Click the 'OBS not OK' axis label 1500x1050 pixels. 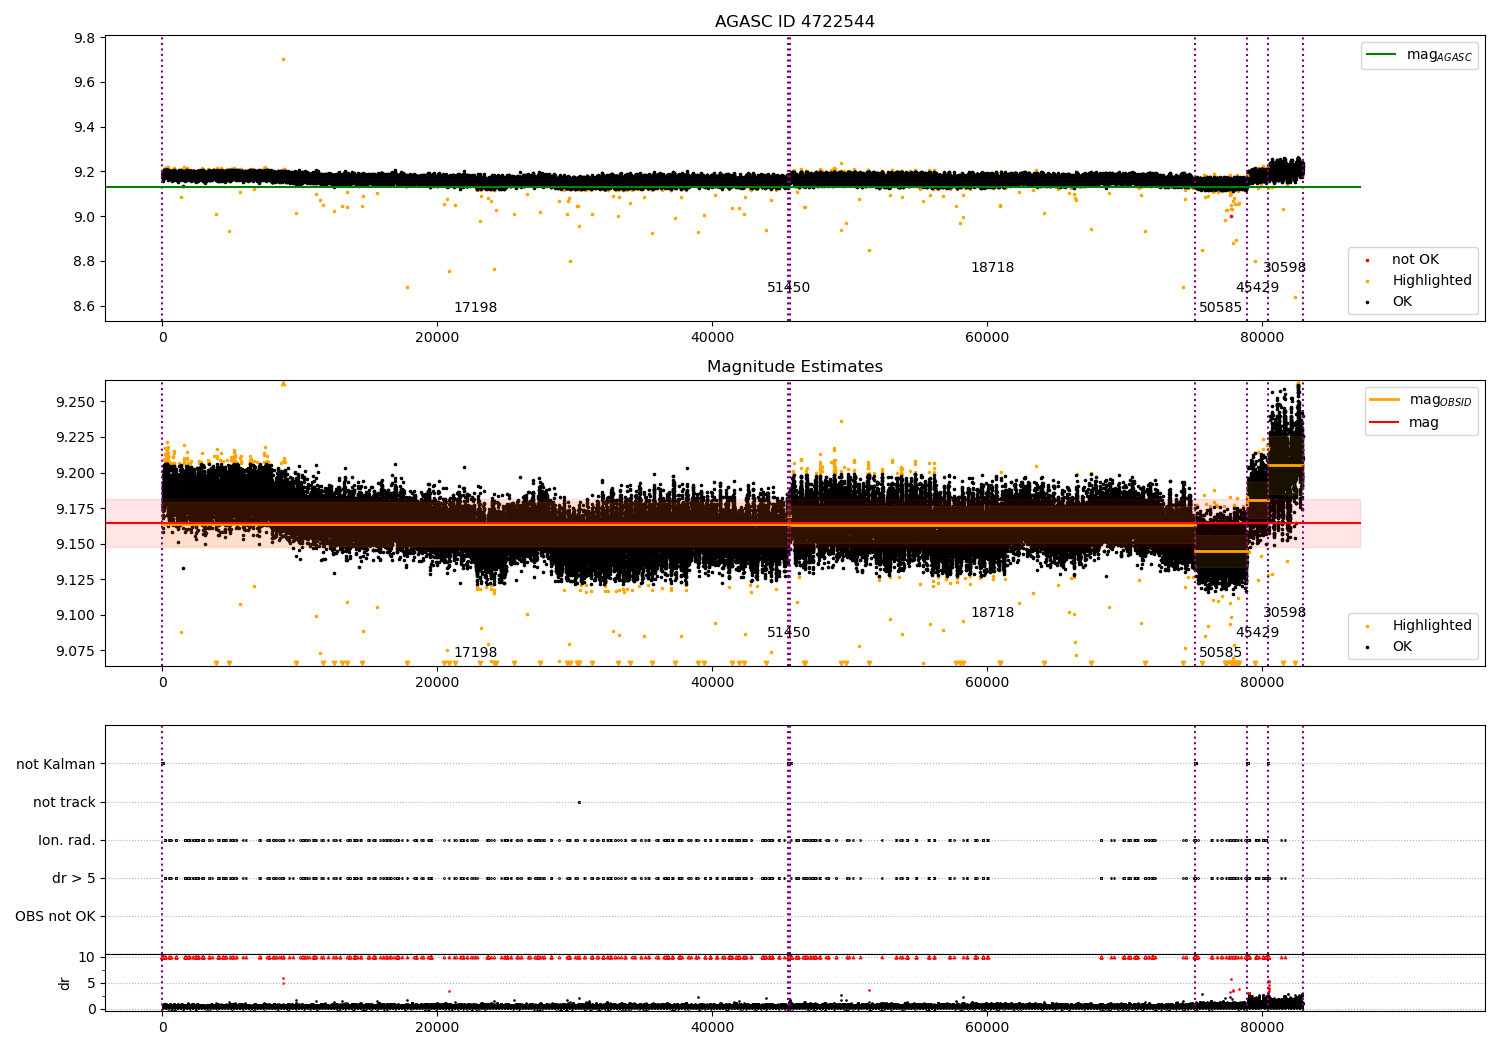[x=55, y=917]
